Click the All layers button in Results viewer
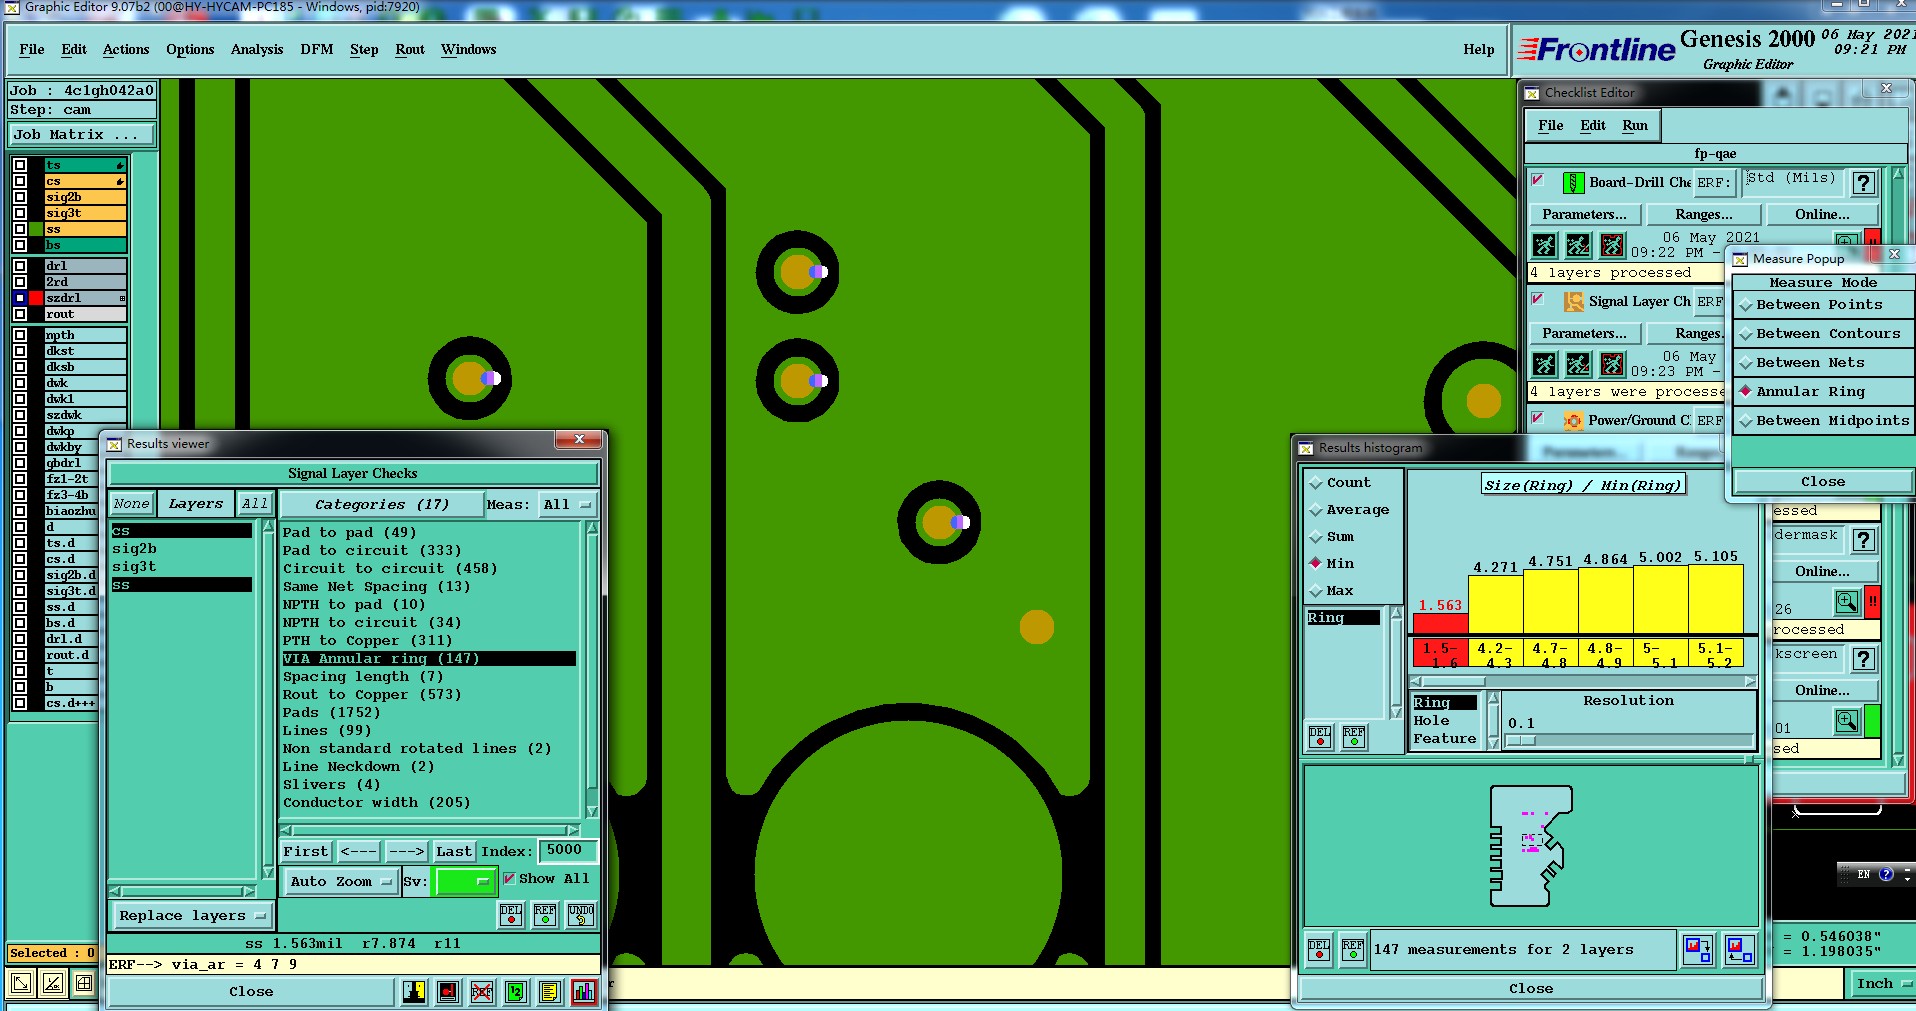Viewport: 1916px width, 1011px height. click(255, 504)
